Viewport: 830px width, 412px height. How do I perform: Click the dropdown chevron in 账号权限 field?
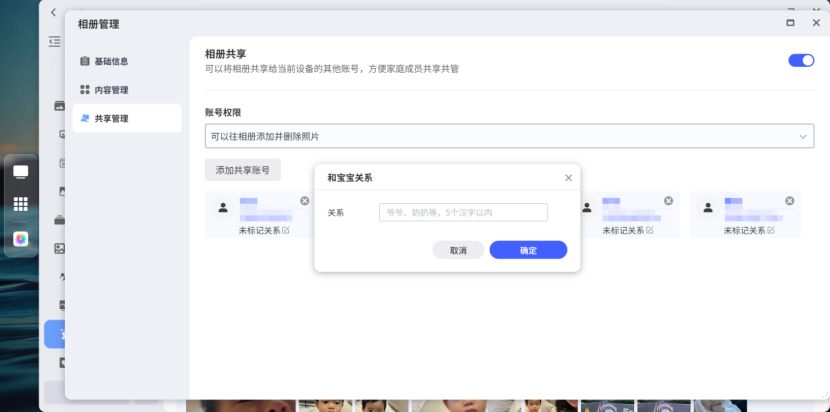(803, 137)
